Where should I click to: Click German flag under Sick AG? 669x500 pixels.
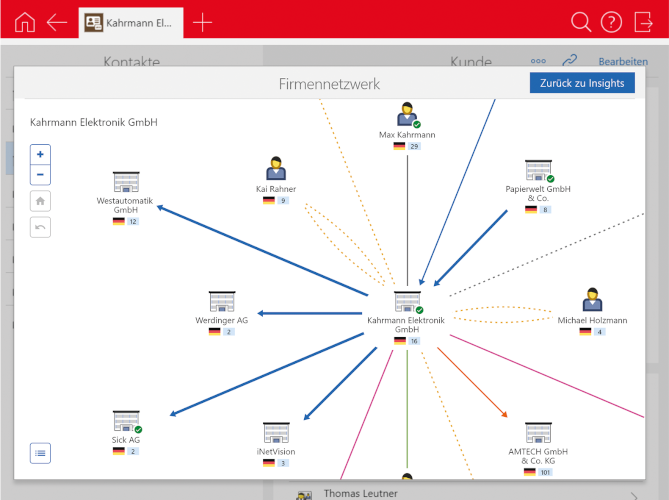tap(119, 451)
